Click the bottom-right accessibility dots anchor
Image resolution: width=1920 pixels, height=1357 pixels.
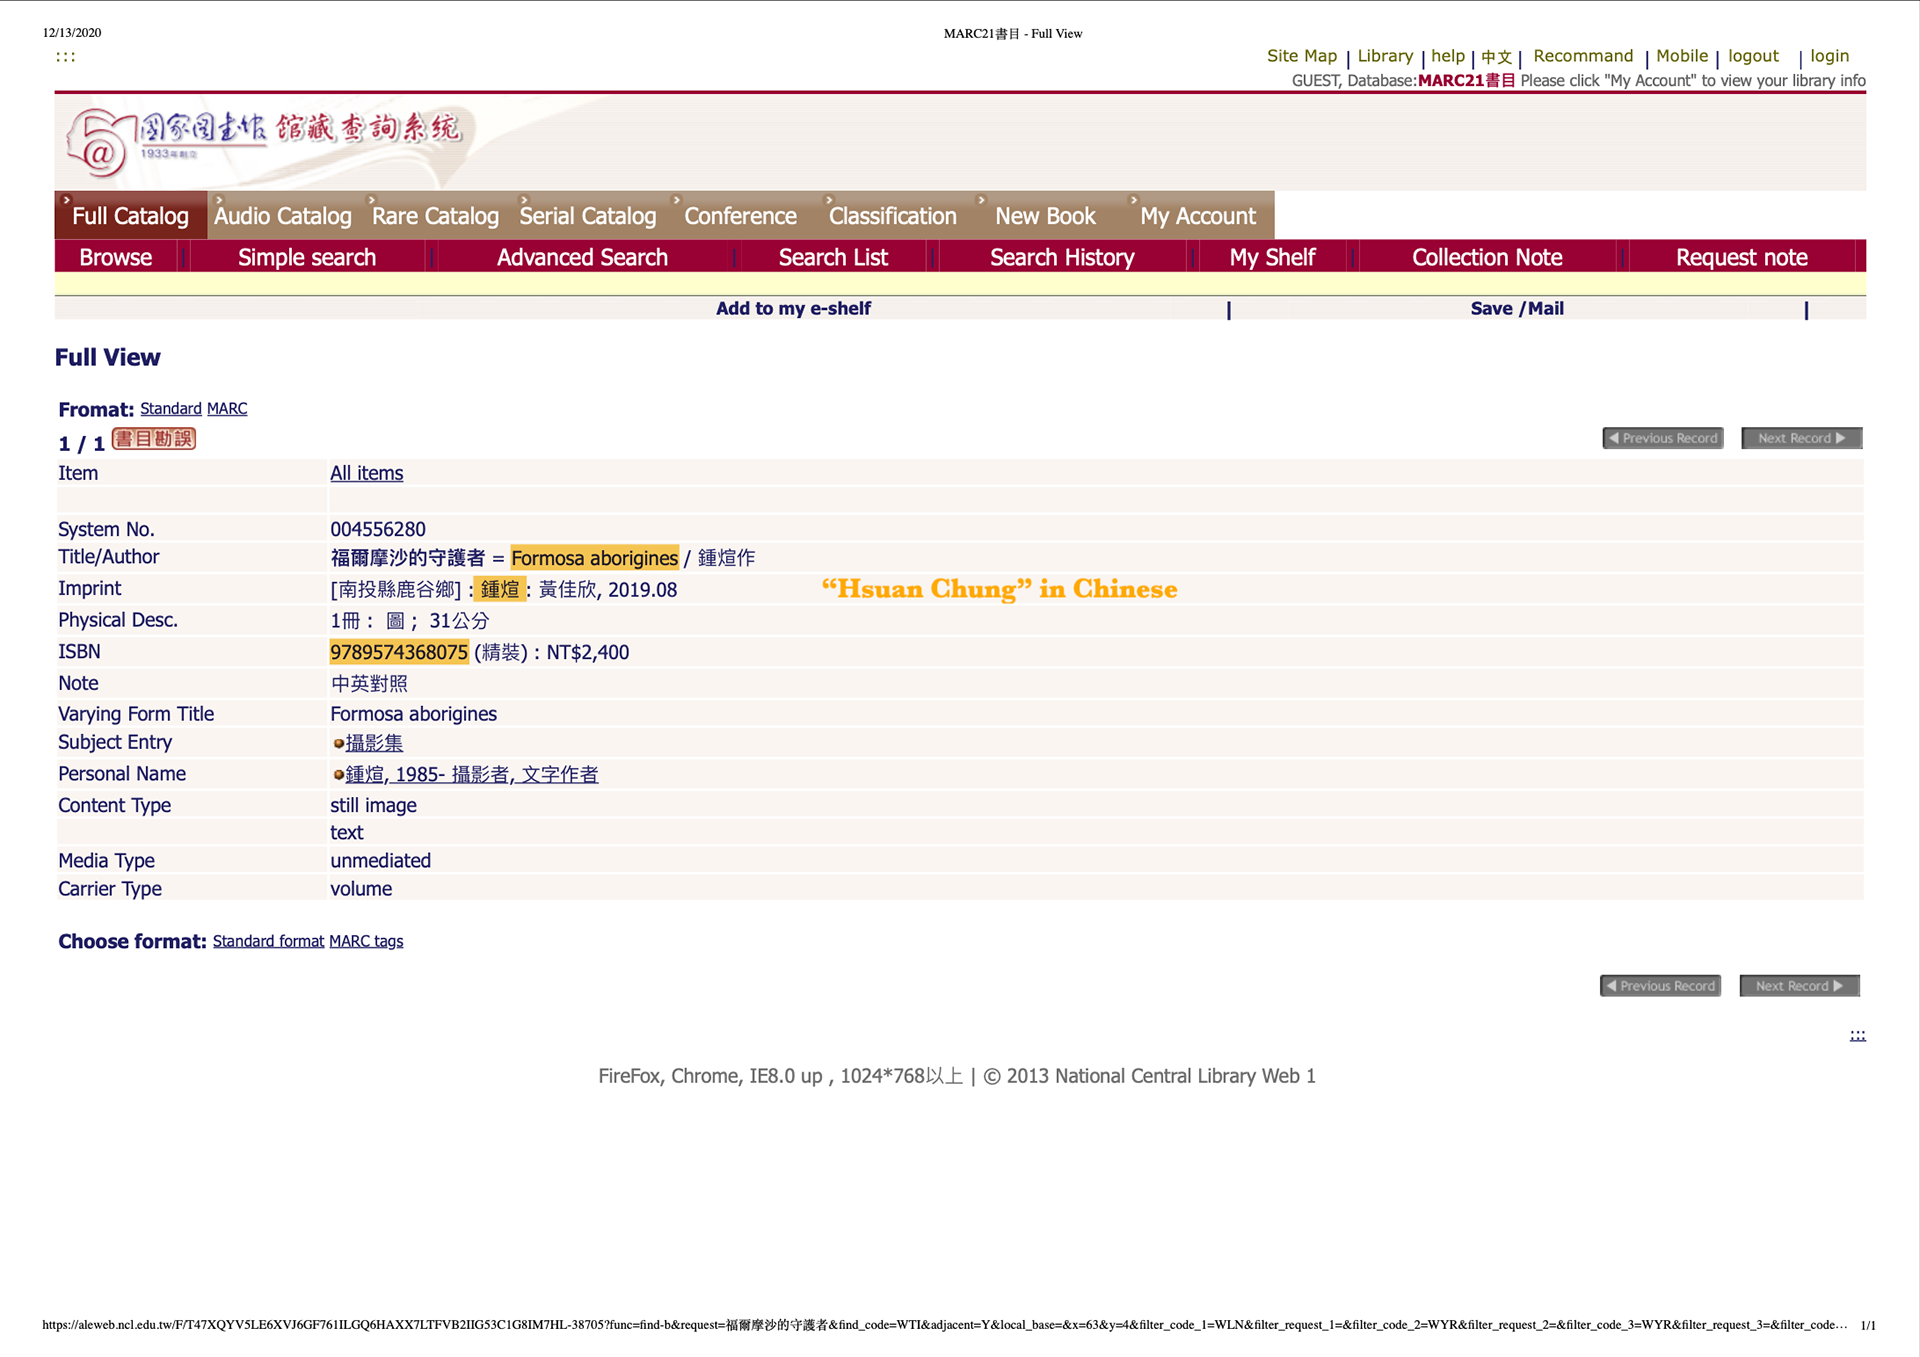click(x=1857, y=1035)
